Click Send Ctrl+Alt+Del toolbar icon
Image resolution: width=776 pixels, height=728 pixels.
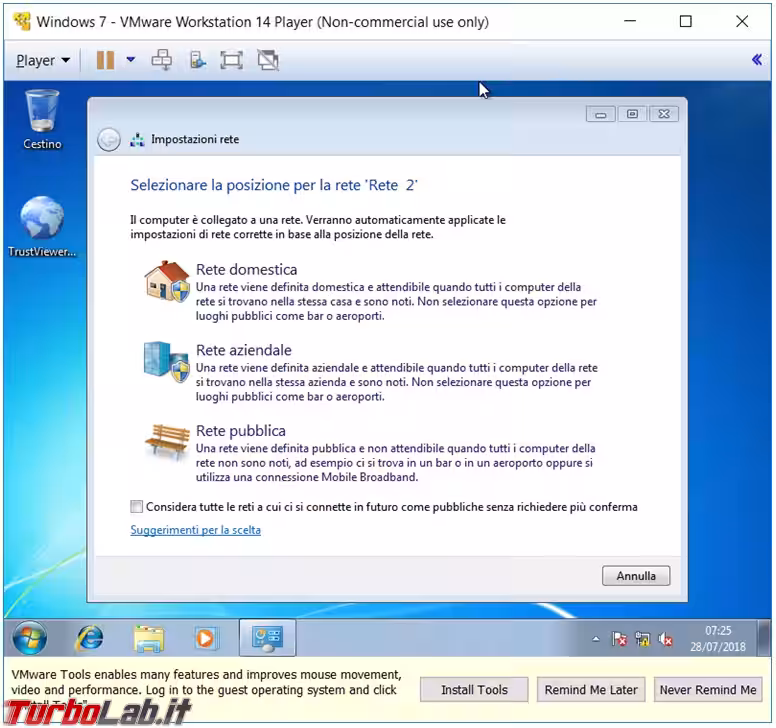click(162, 60)
